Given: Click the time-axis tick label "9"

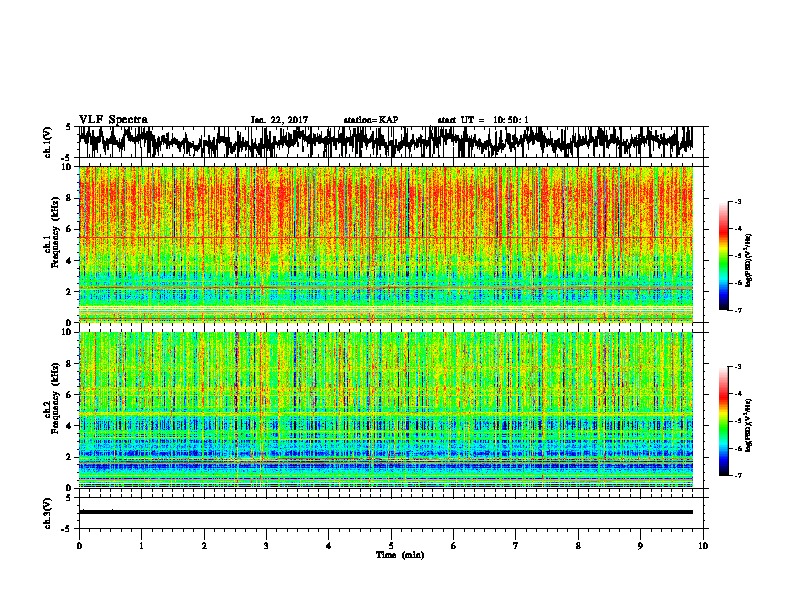Looking at the screenshot, I should point(640,546).
